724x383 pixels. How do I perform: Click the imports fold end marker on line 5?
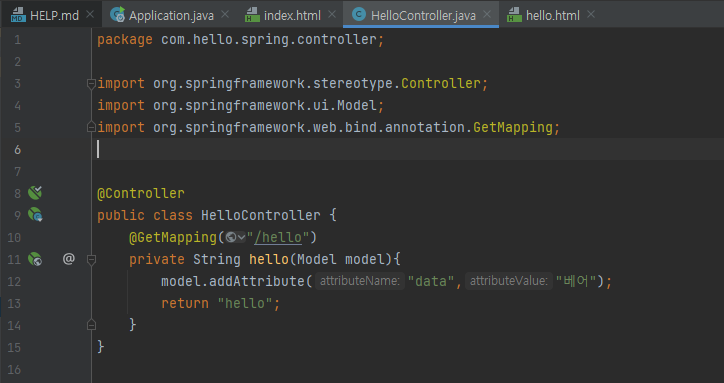click(x=91, y=127)
